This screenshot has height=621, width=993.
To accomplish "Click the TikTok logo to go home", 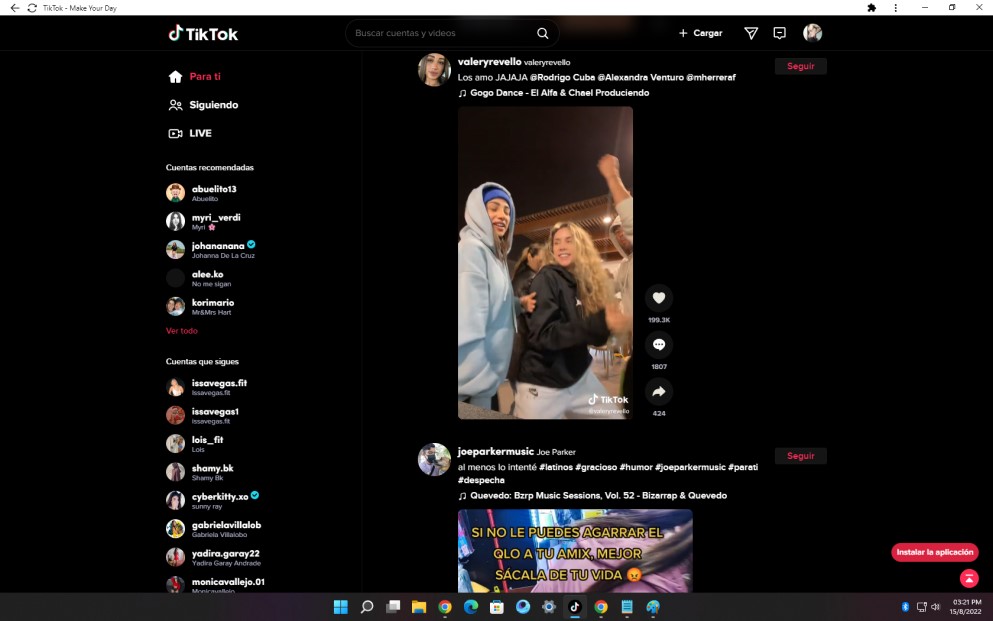I will [203, 33].
